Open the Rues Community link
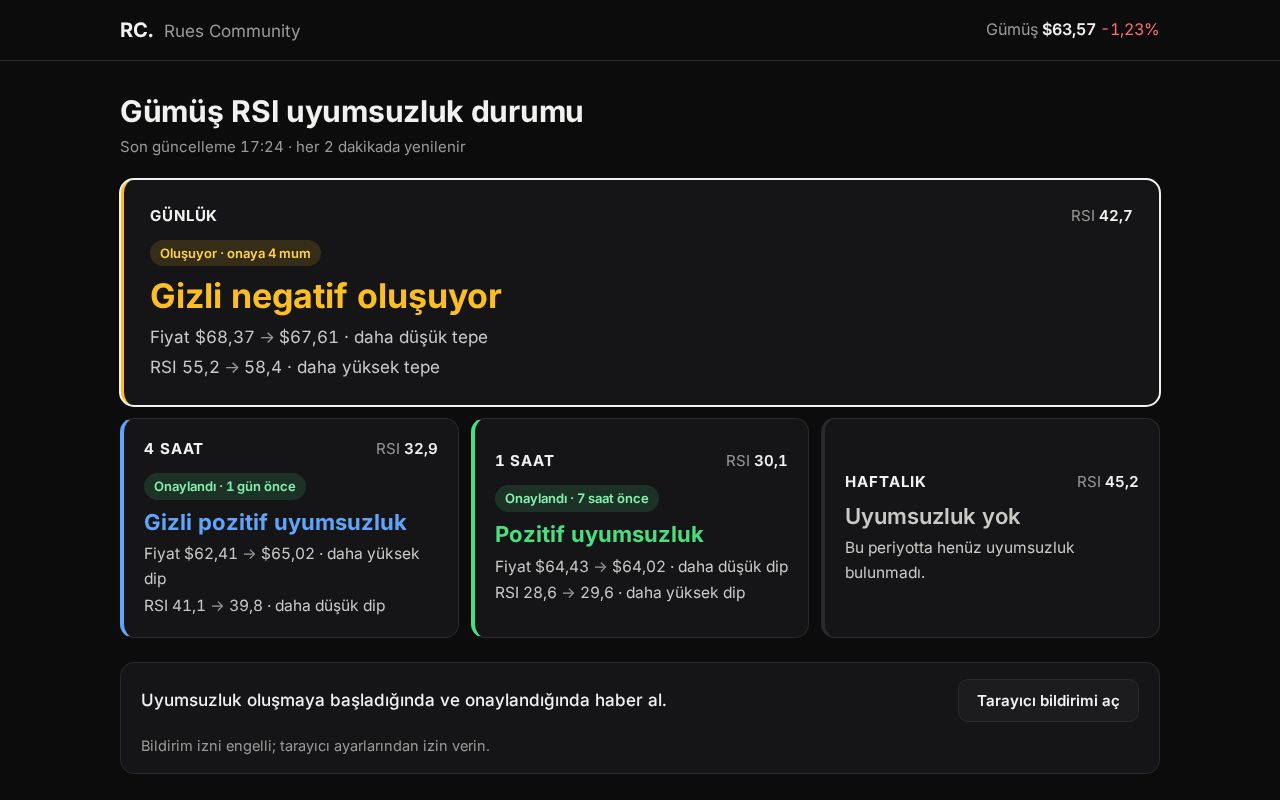 [232, 31]
